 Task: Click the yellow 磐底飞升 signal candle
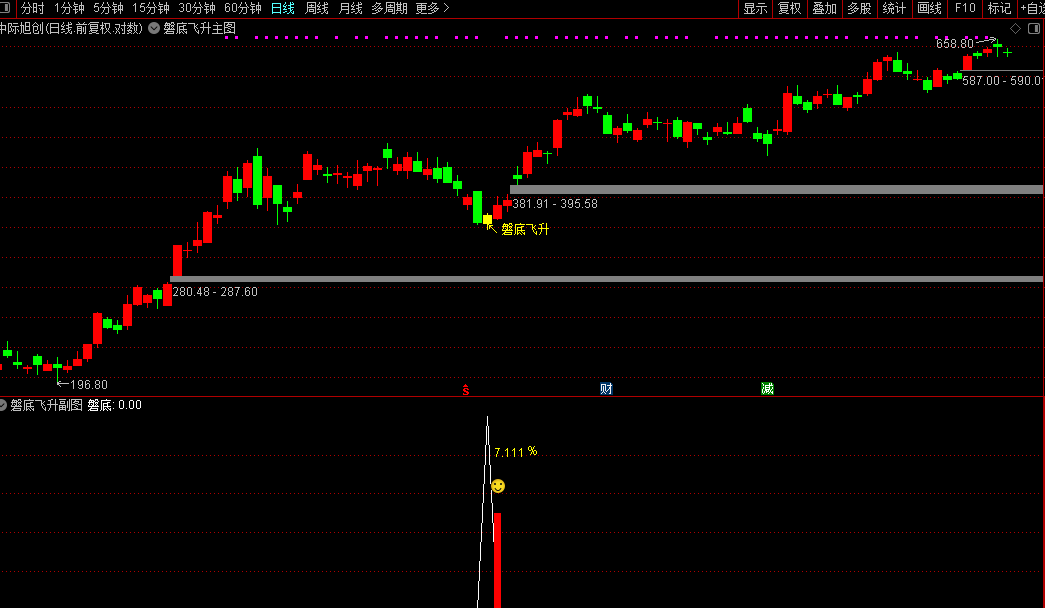click(x=487, y=219)
